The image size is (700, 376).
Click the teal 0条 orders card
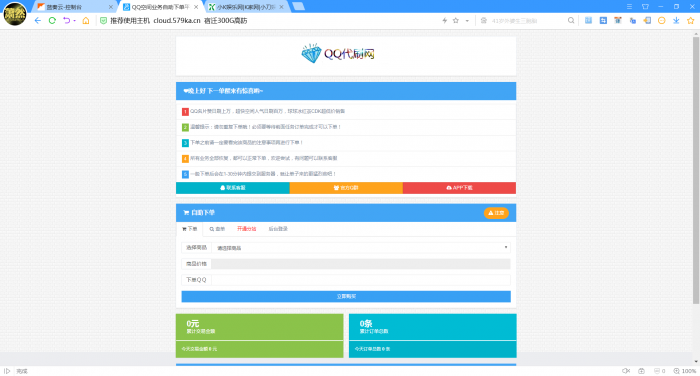click(x=433, y=336)
